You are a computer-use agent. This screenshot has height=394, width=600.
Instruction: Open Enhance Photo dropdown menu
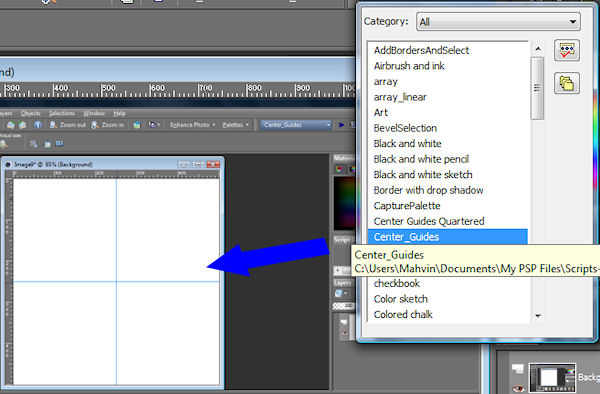[192, 125]
